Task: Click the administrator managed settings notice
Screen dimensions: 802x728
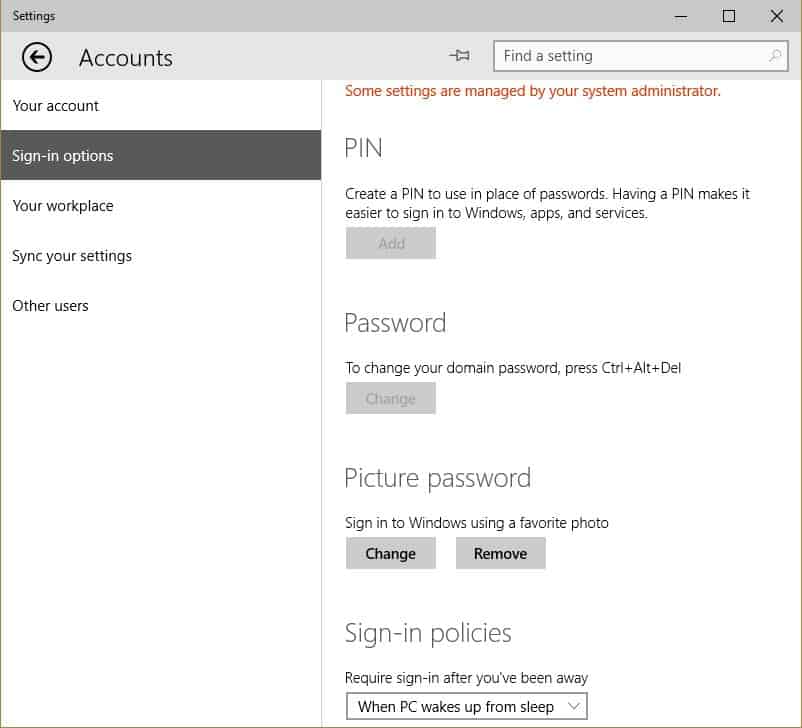Action: click(x=532, y=91)
